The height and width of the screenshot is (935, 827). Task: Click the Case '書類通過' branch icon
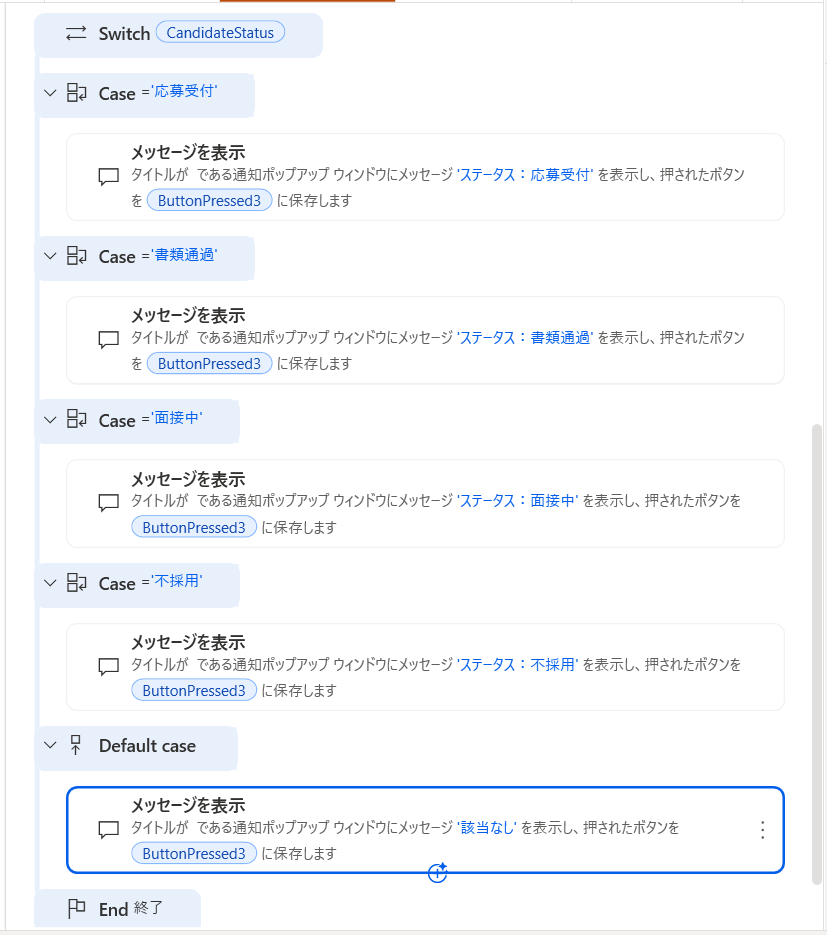77,257
